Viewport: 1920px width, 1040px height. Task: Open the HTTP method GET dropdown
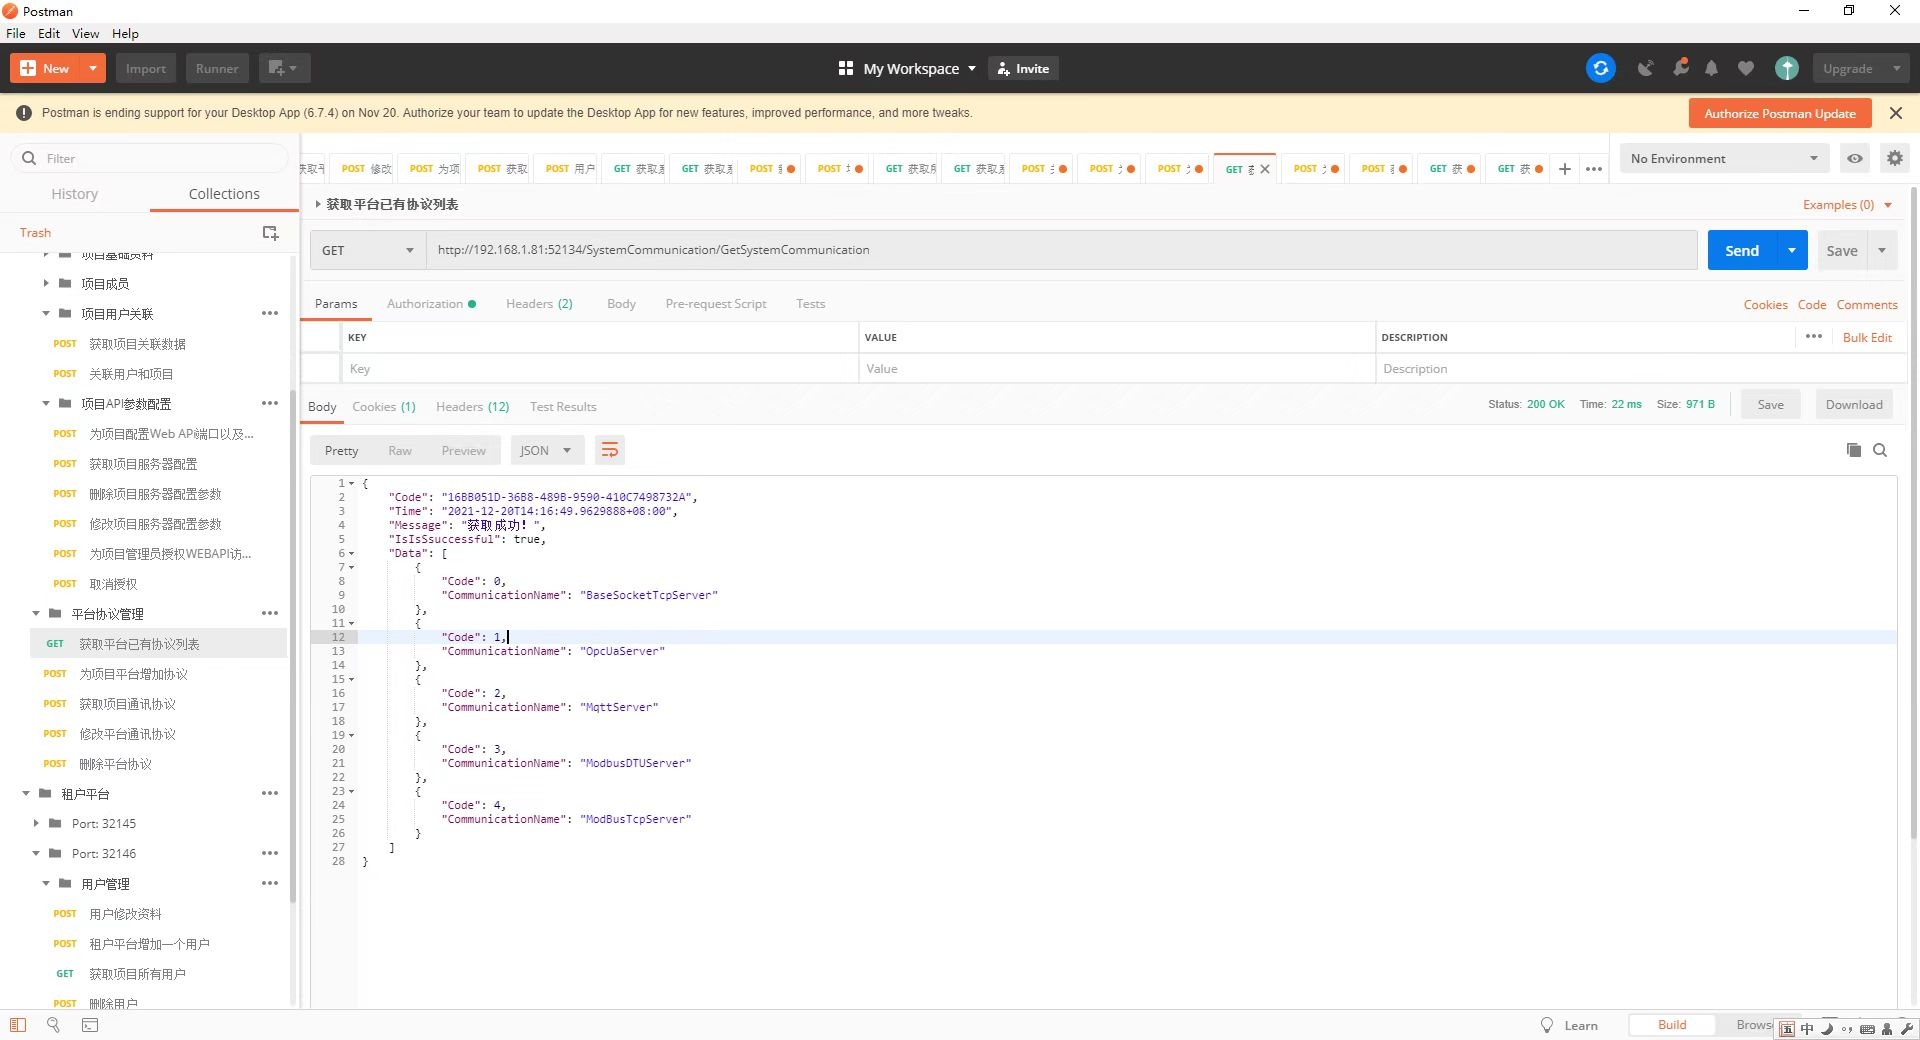(368, 250)
